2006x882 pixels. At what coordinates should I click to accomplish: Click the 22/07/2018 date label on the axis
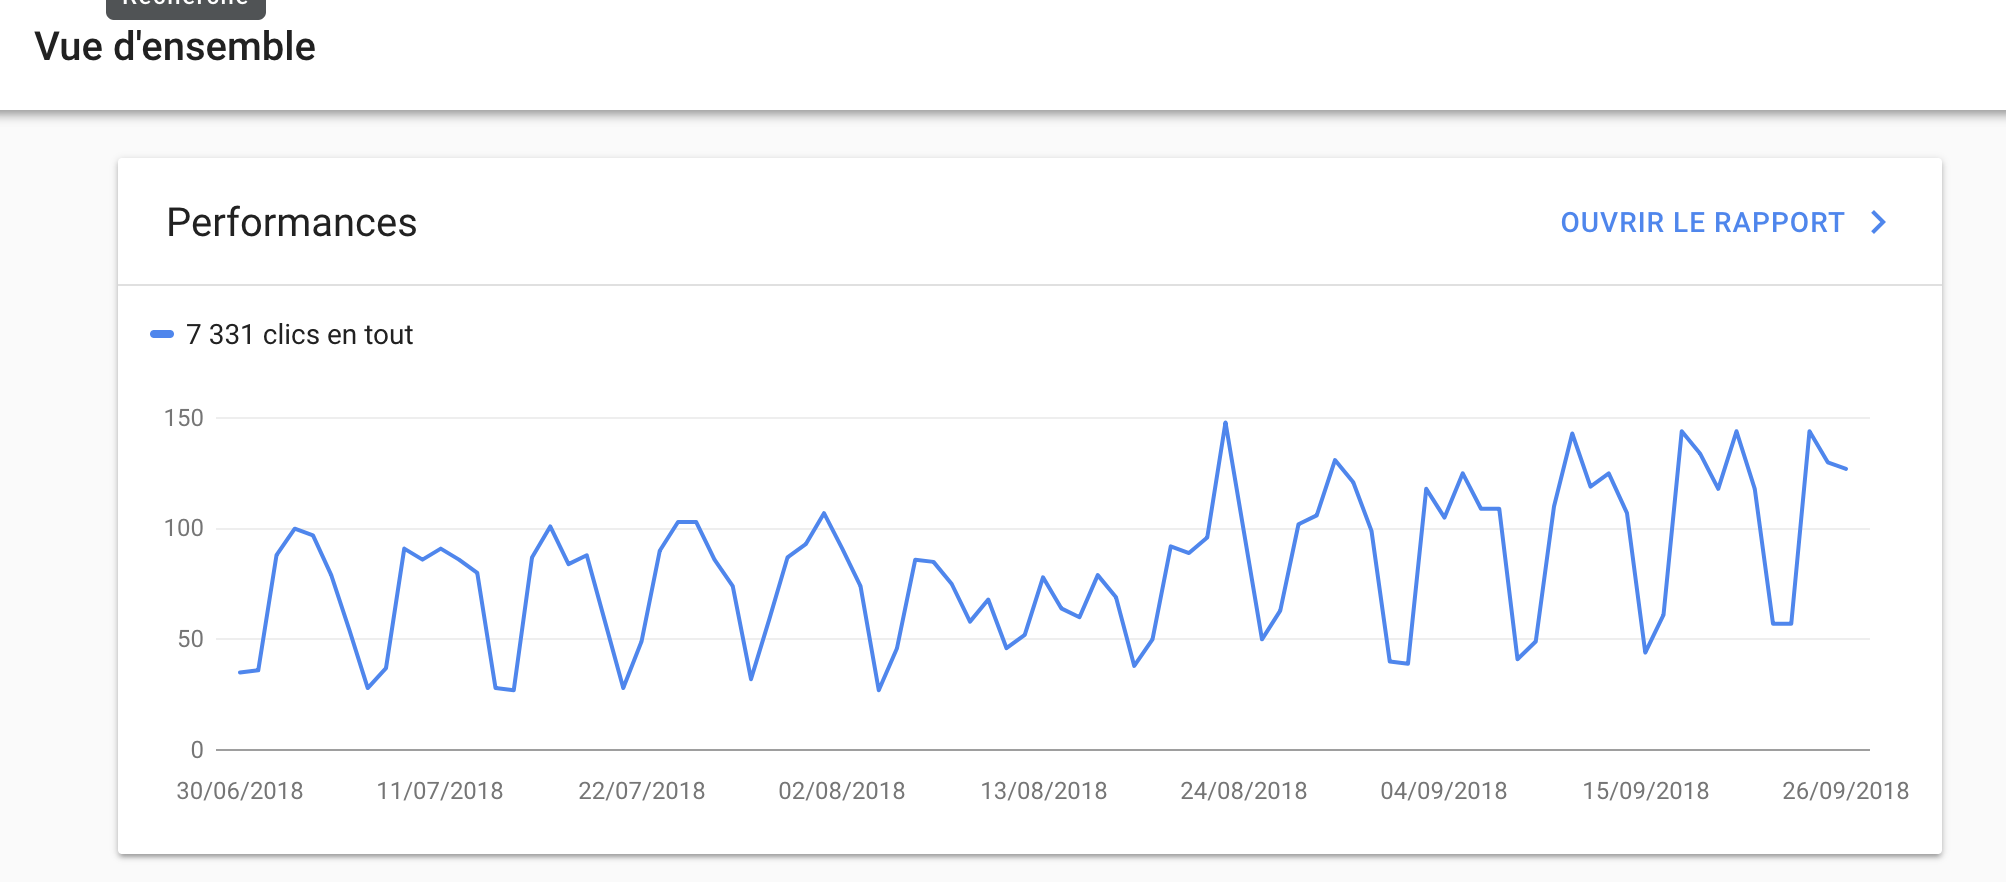(x=641, y=791)
